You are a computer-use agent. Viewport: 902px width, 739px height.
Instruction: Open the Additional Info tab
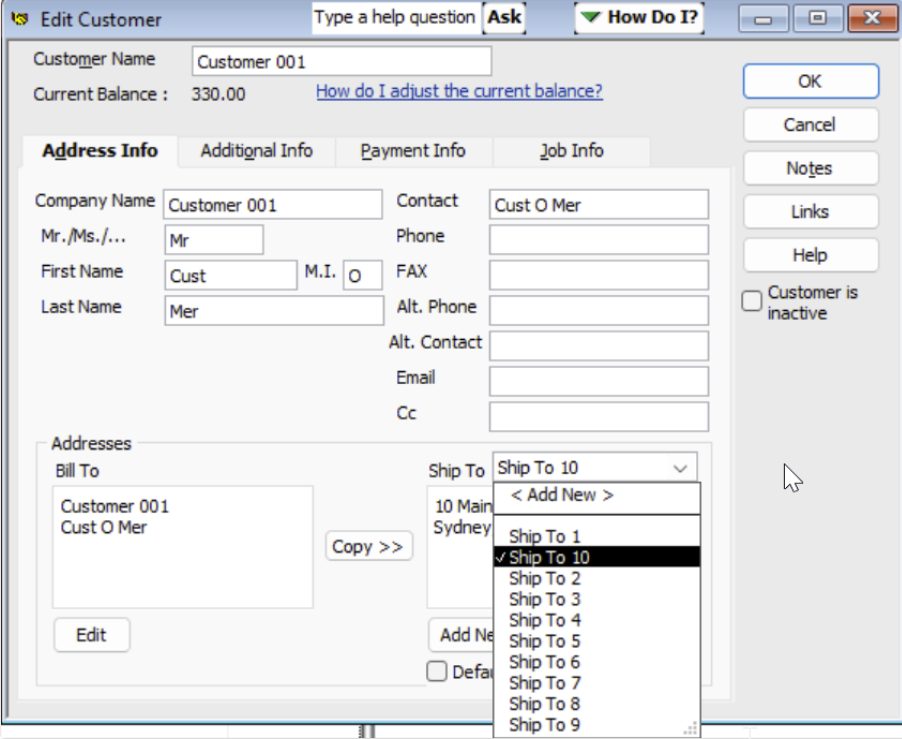257,151
